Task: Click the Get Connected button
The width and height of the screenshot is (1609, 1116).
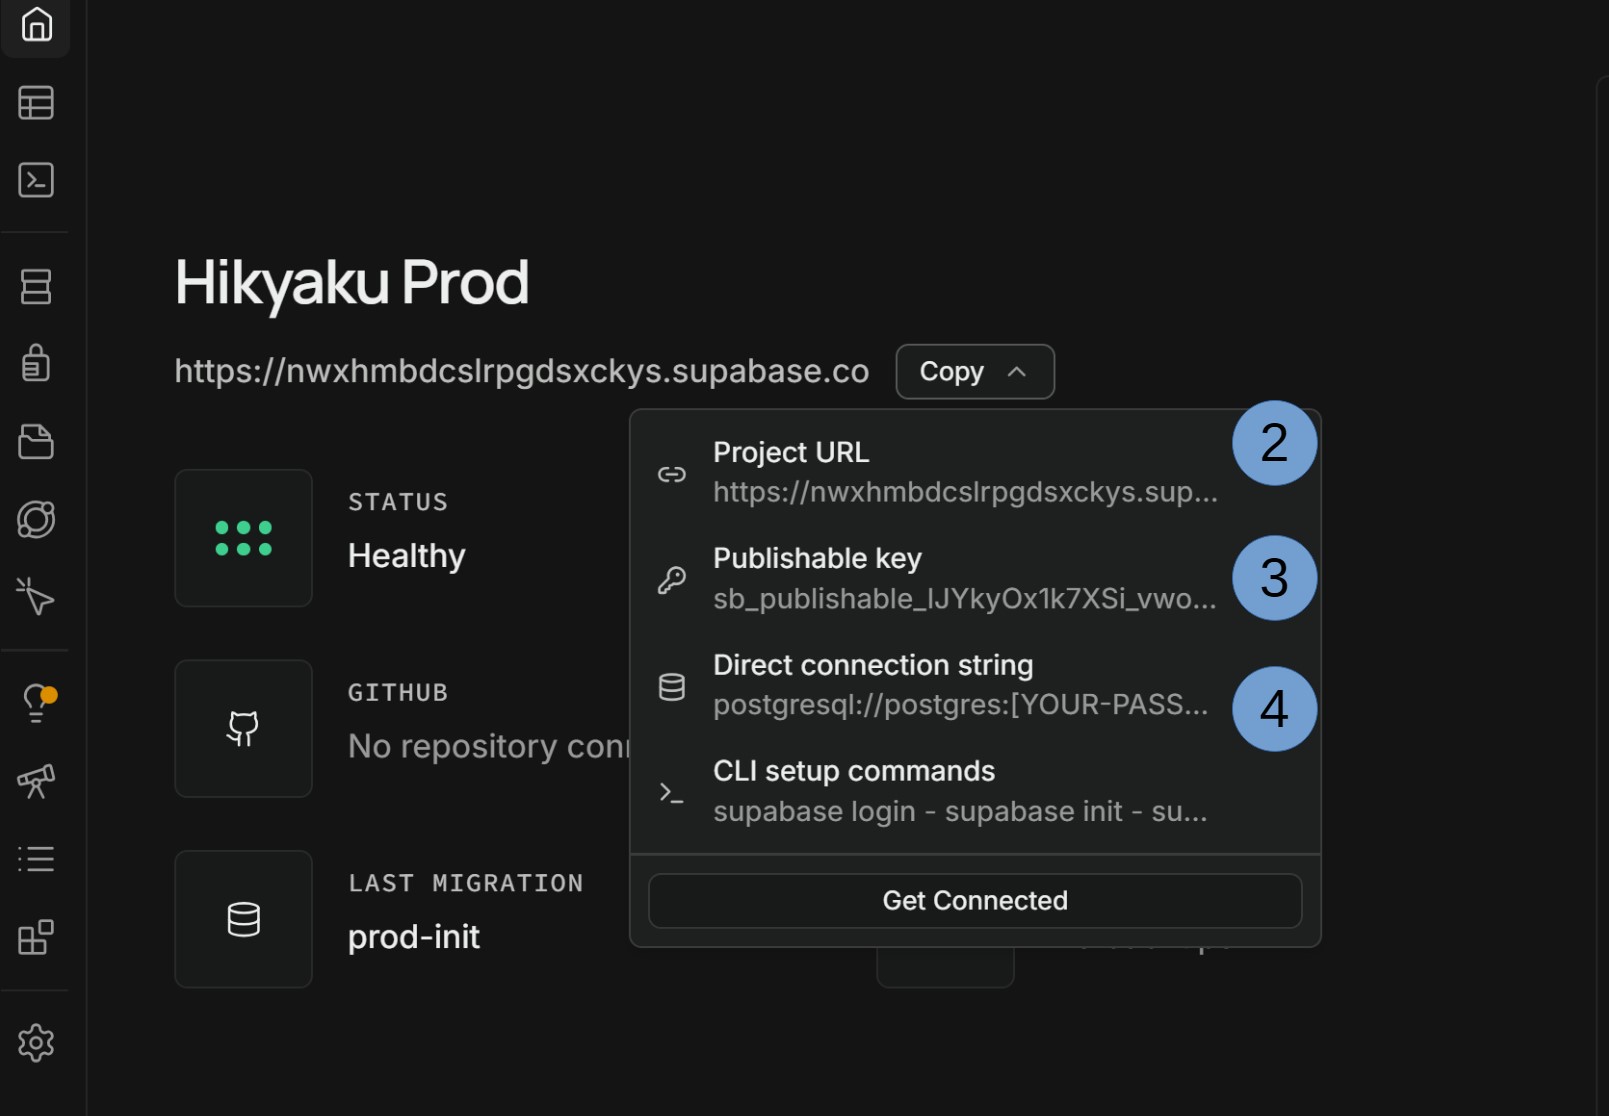Action: click(975, 901)
